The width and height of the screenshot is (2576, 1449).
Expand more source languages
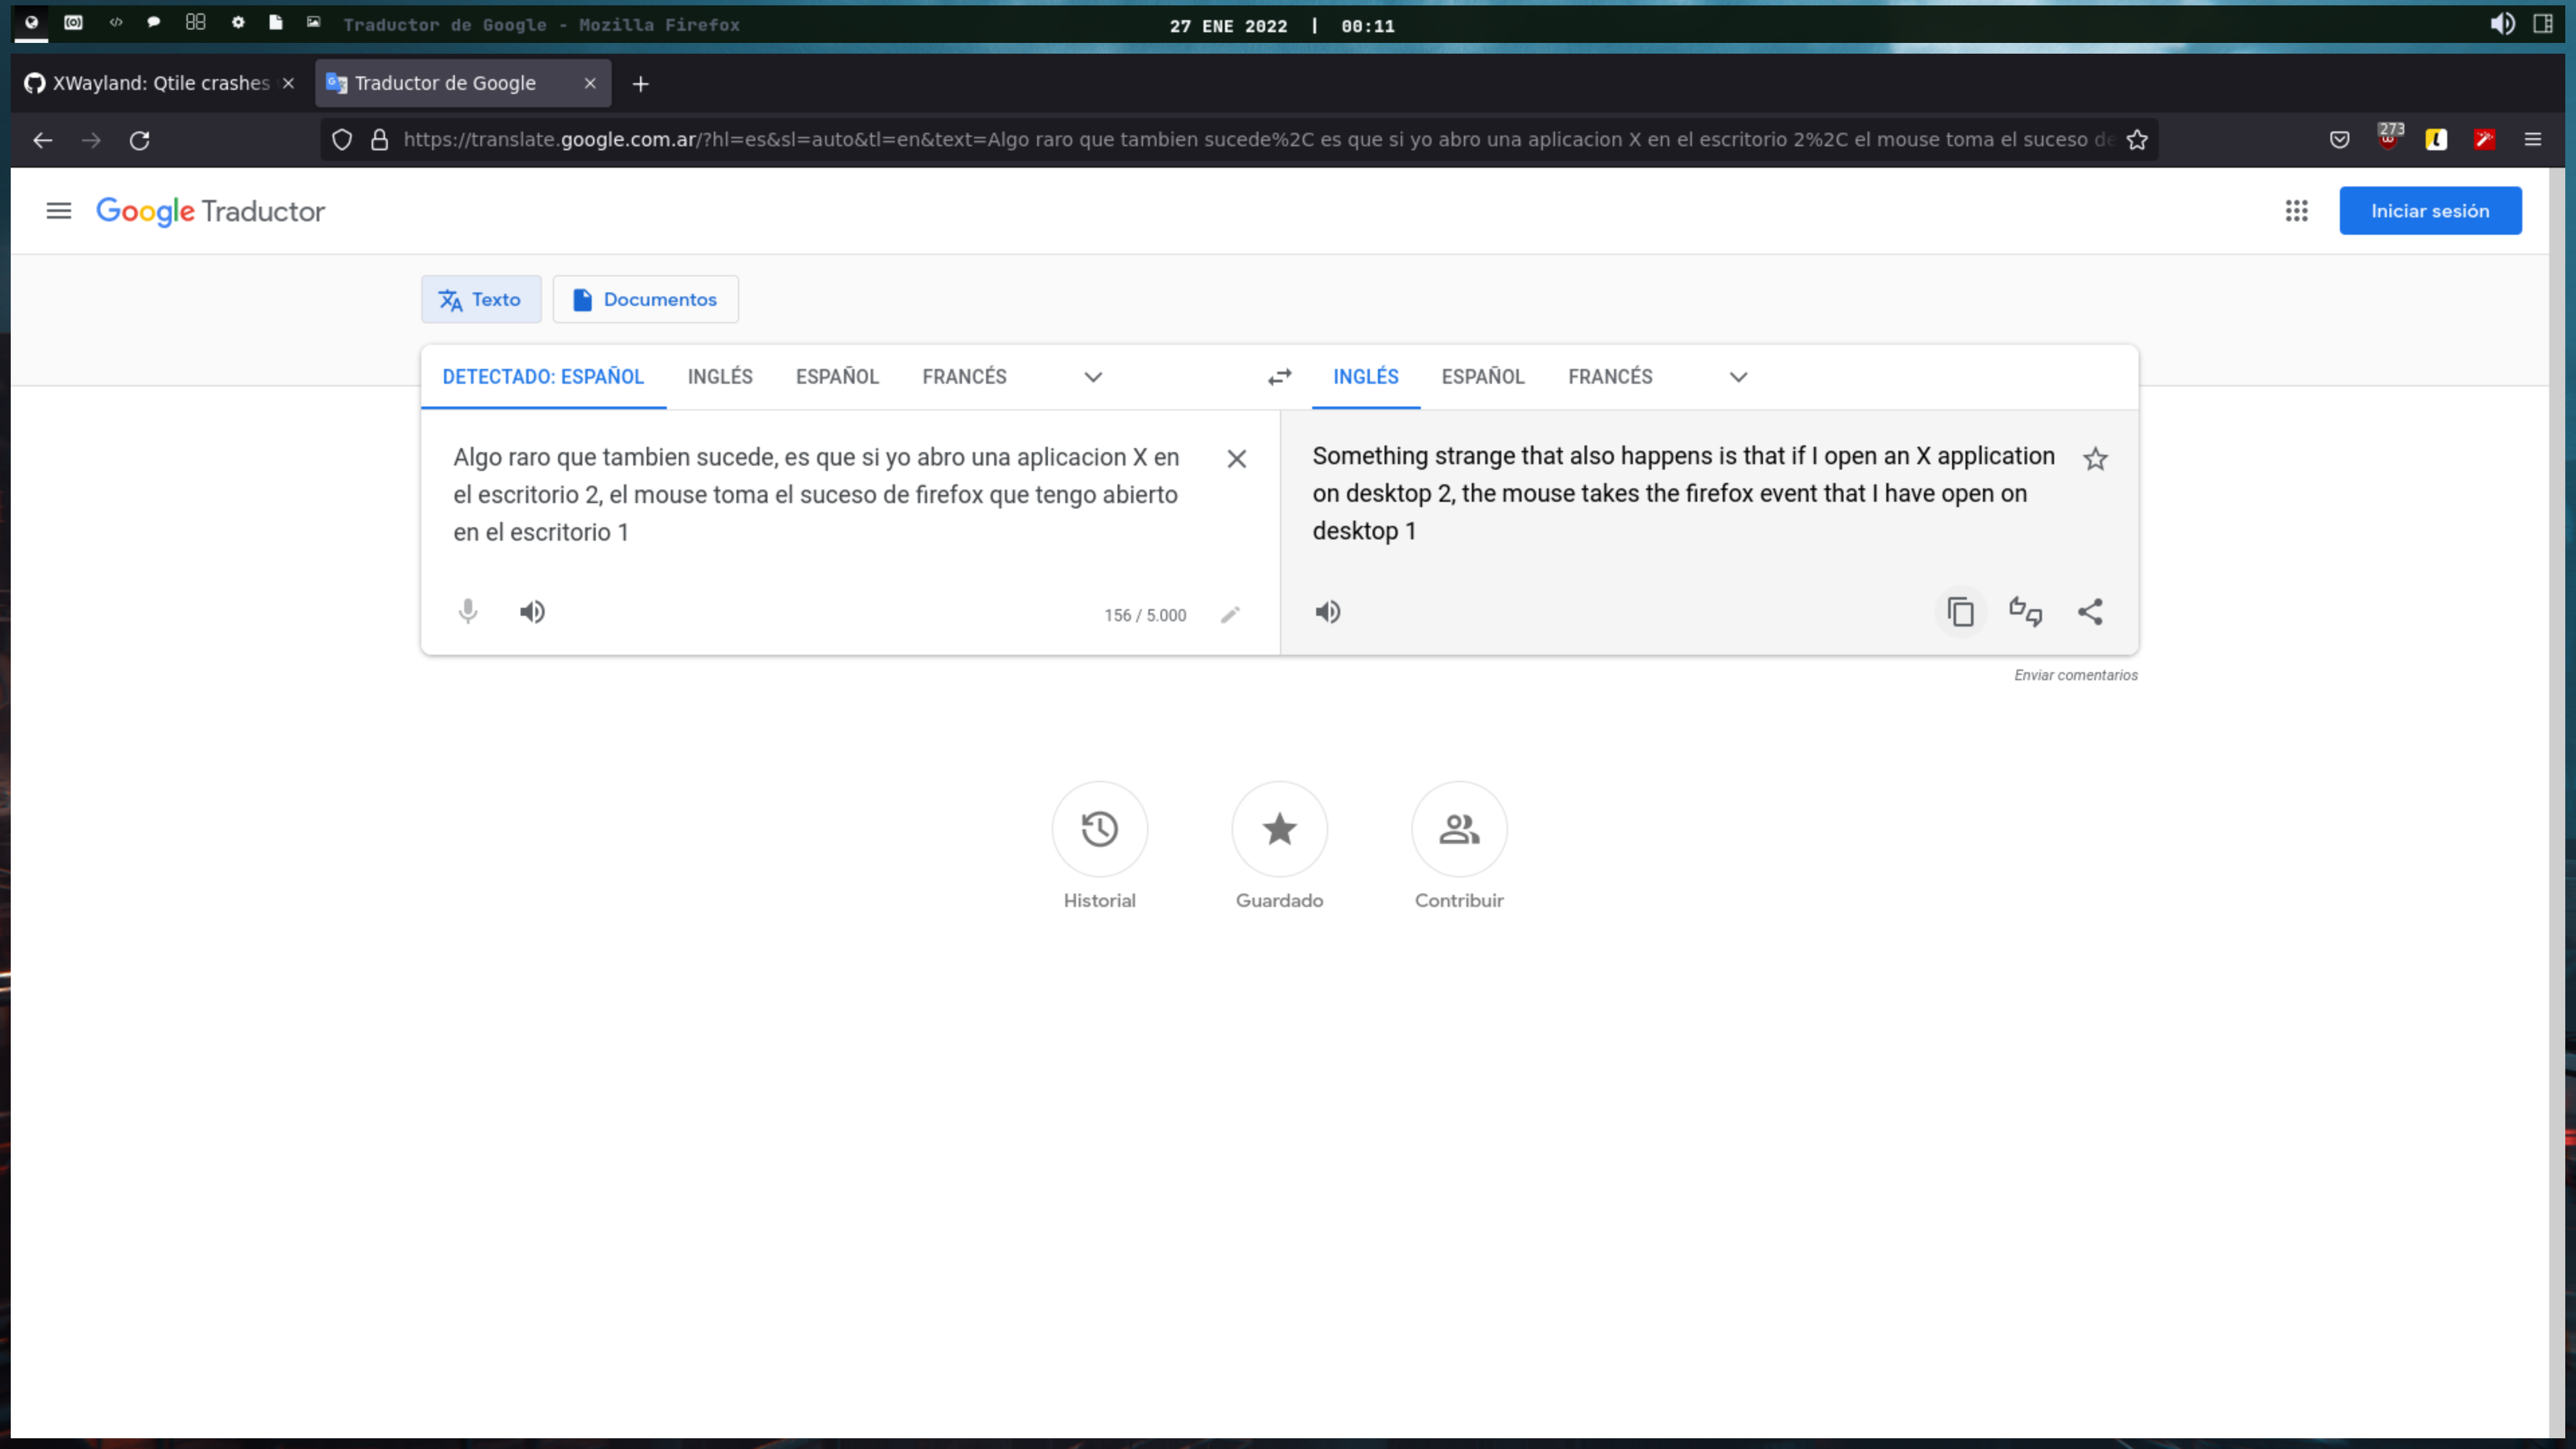(x=1093, y=377)
